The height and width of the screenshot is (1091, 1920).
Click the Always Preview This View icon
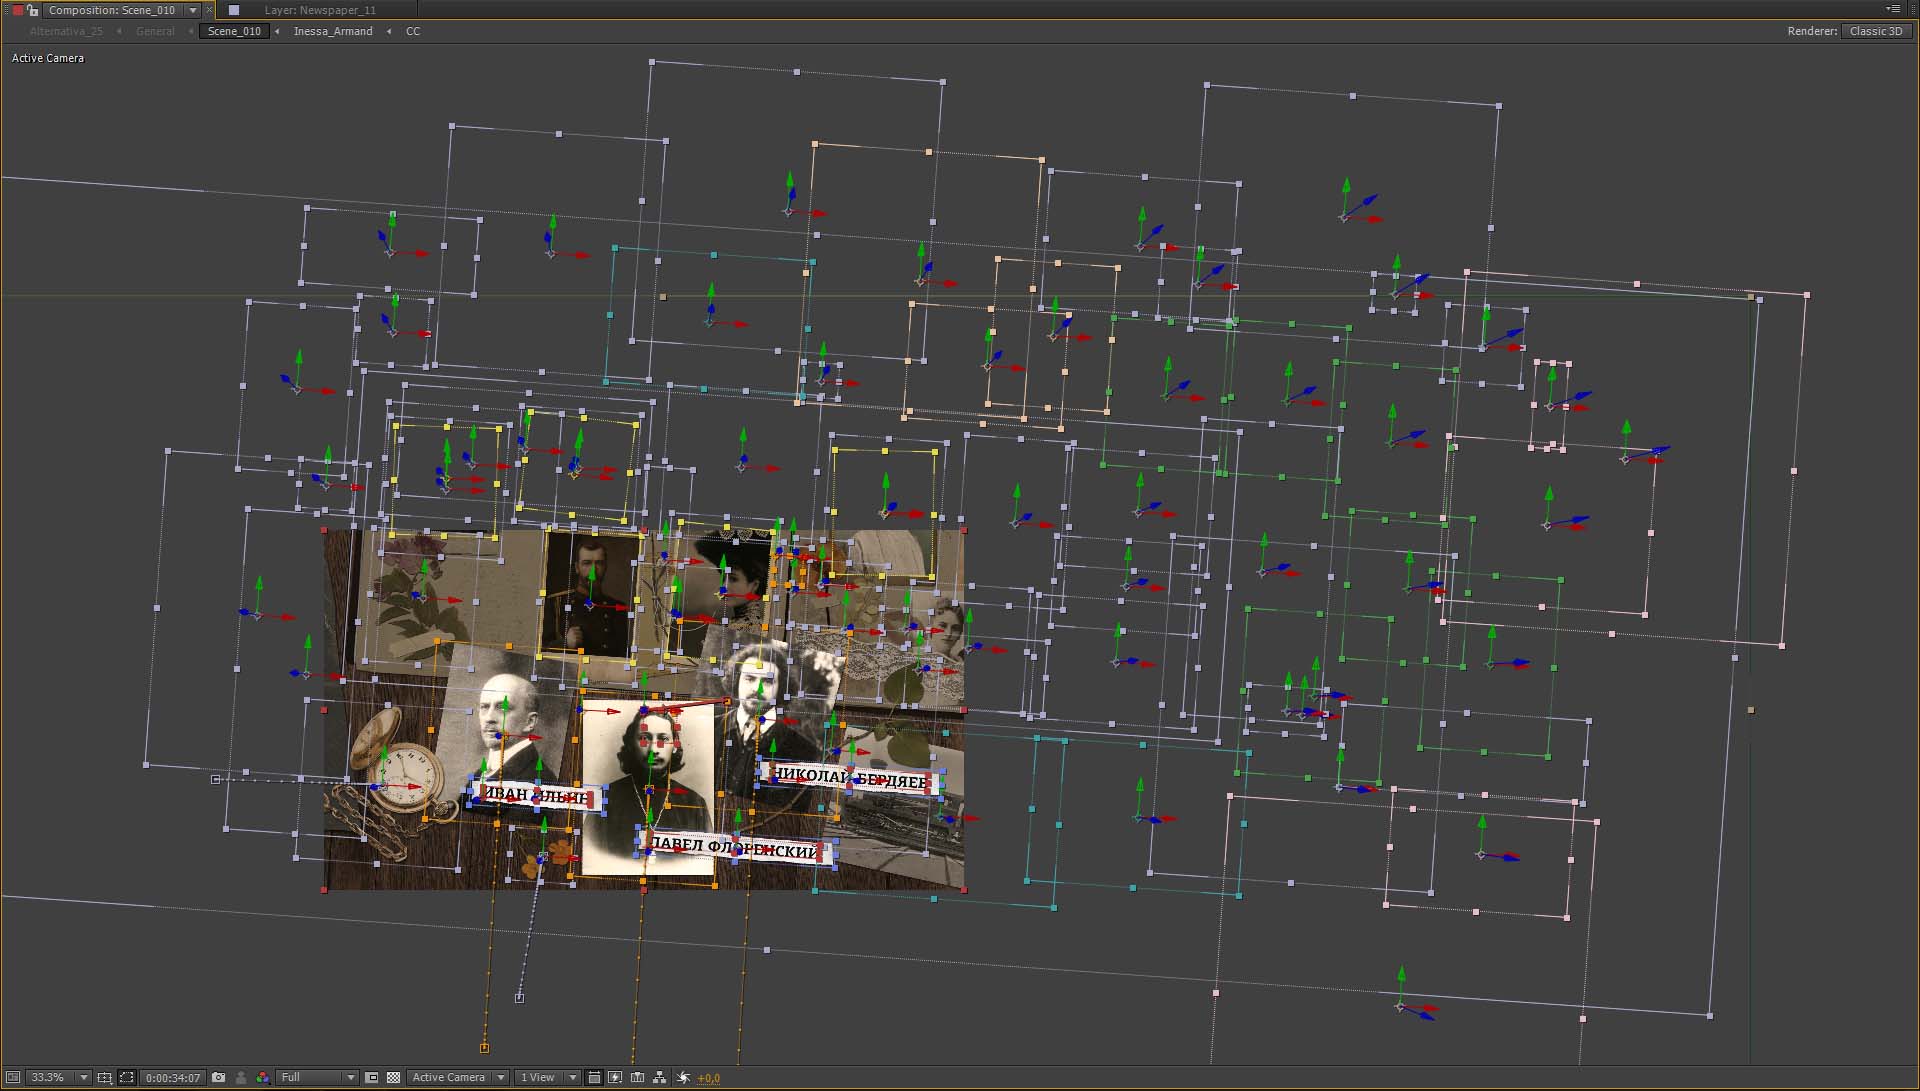click(13, 1077)
